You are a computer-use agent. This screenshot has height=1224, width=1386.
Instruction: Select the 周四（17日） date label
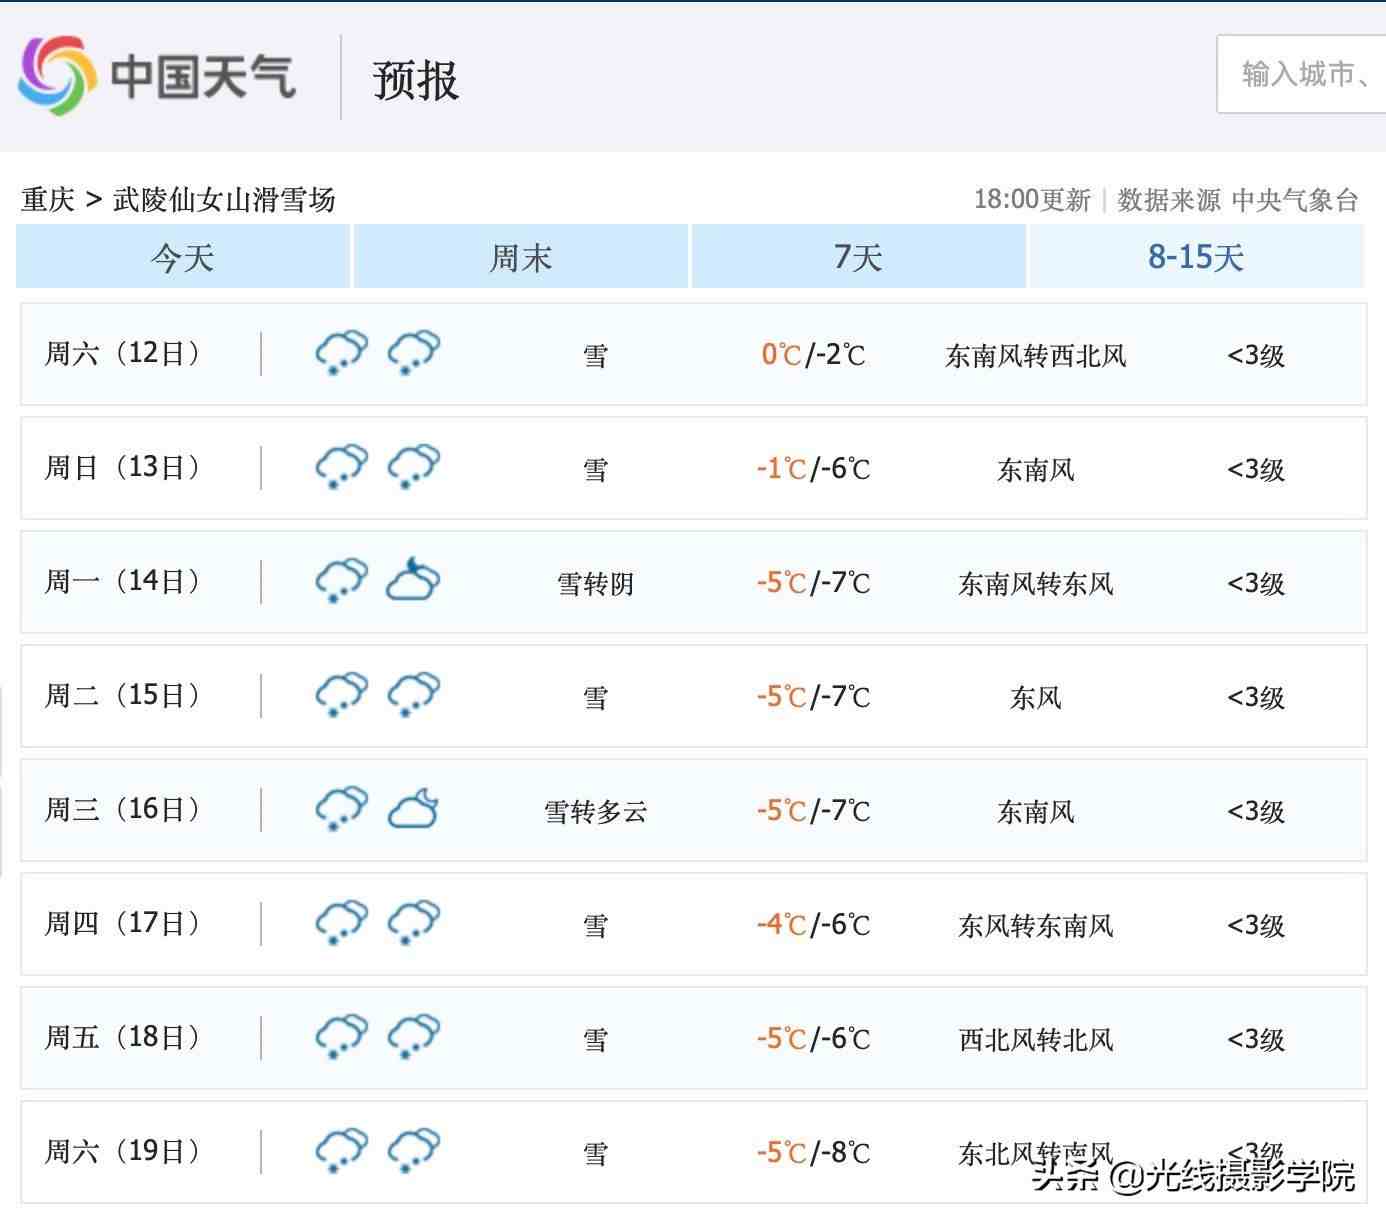(123, 923)
